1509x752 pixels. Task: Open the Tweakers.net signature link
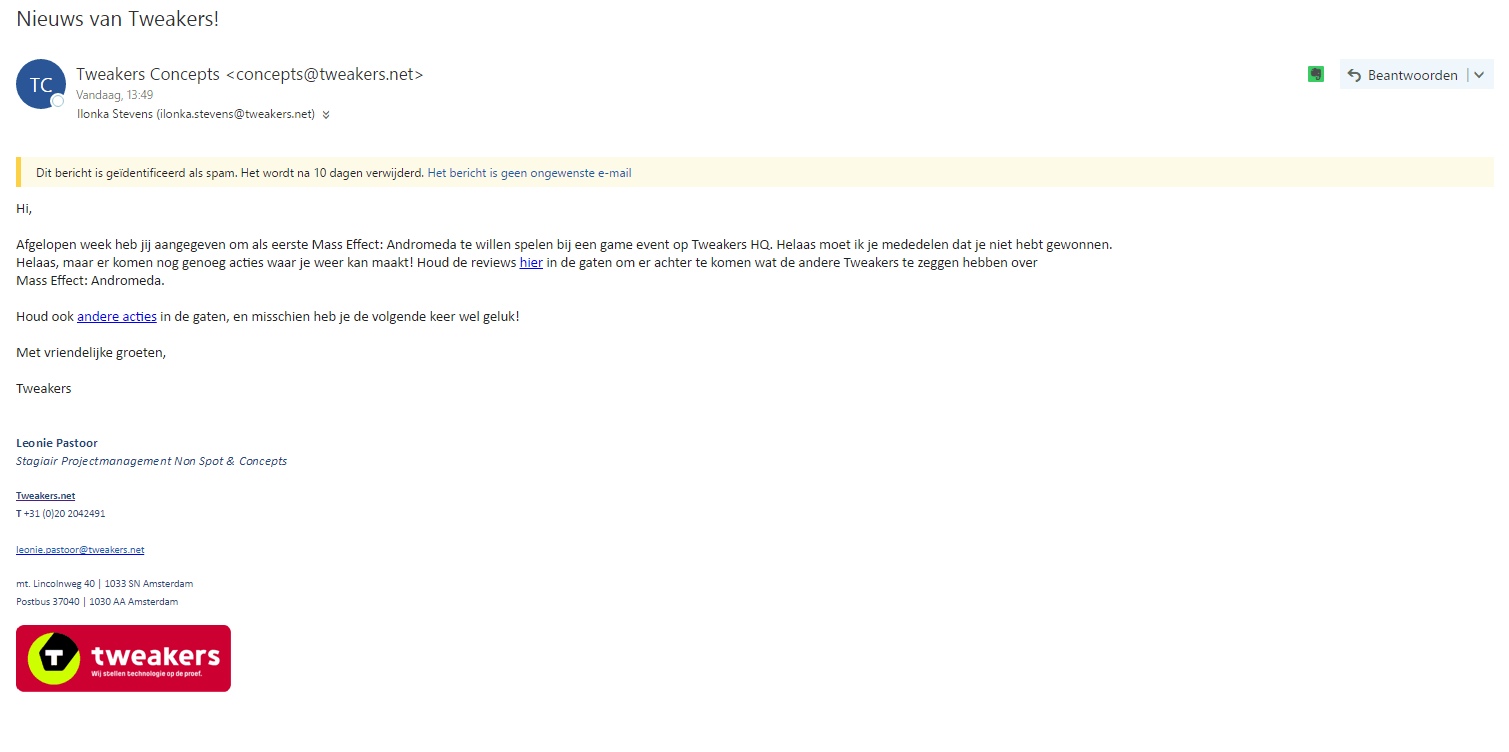tap(45, 496)
